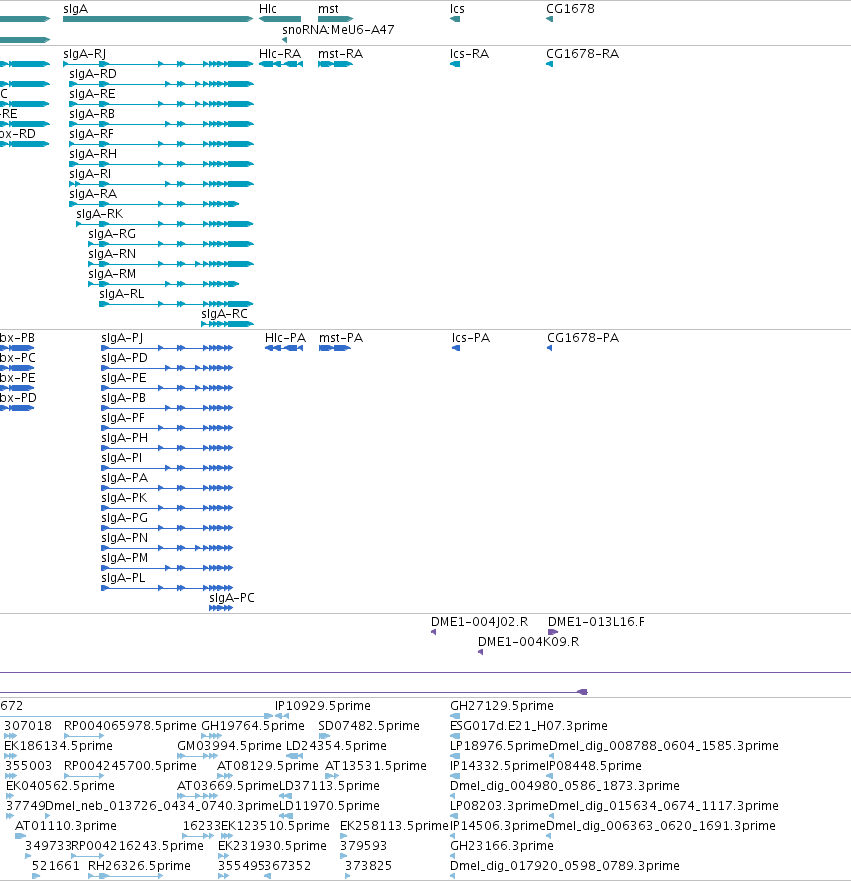This screenshot has height=881, width=851.
Task: Select transcript slgA-RM
Action: coord(163,284)
